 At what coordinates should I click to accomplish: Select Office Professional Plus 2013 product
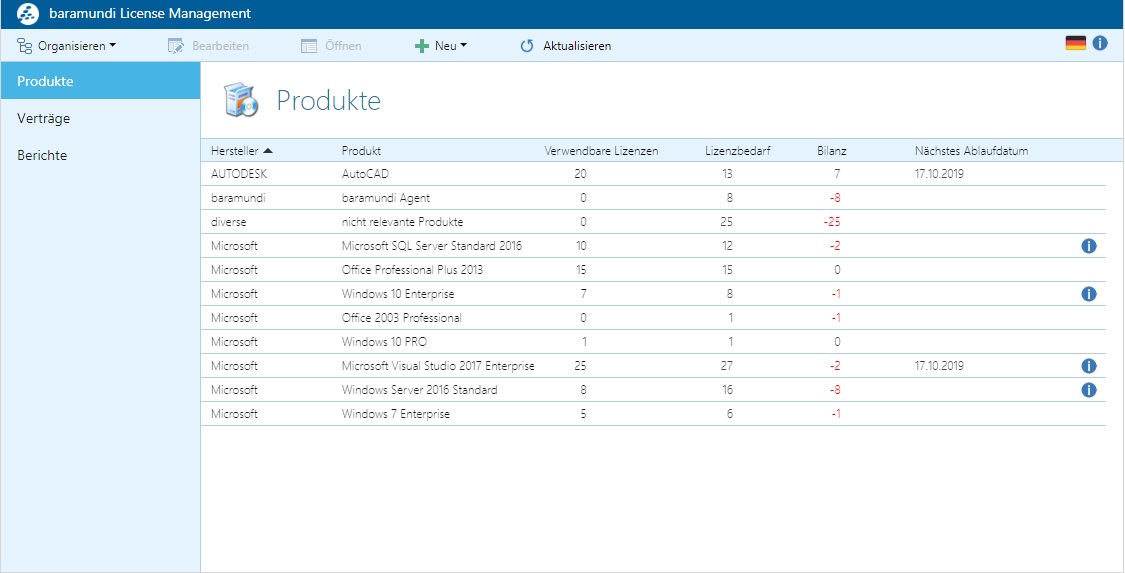click(x=412, y=270)
